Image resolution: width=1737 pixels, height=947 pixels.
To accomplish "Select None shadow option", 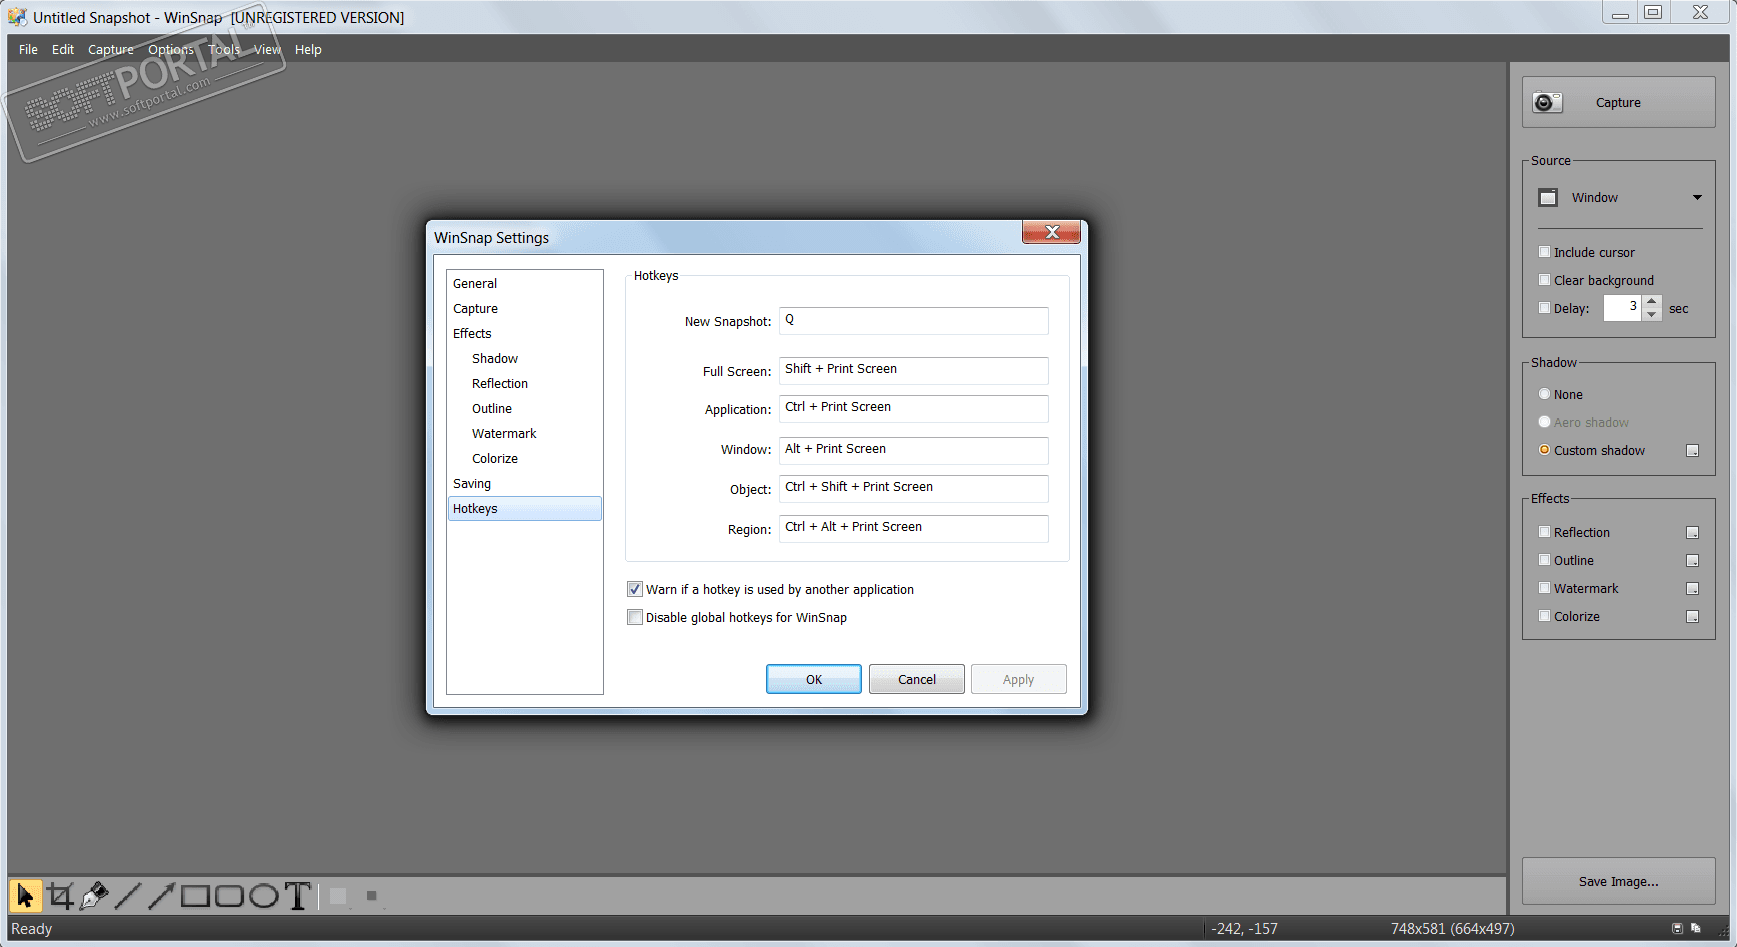I will [x=1544, y=394].
